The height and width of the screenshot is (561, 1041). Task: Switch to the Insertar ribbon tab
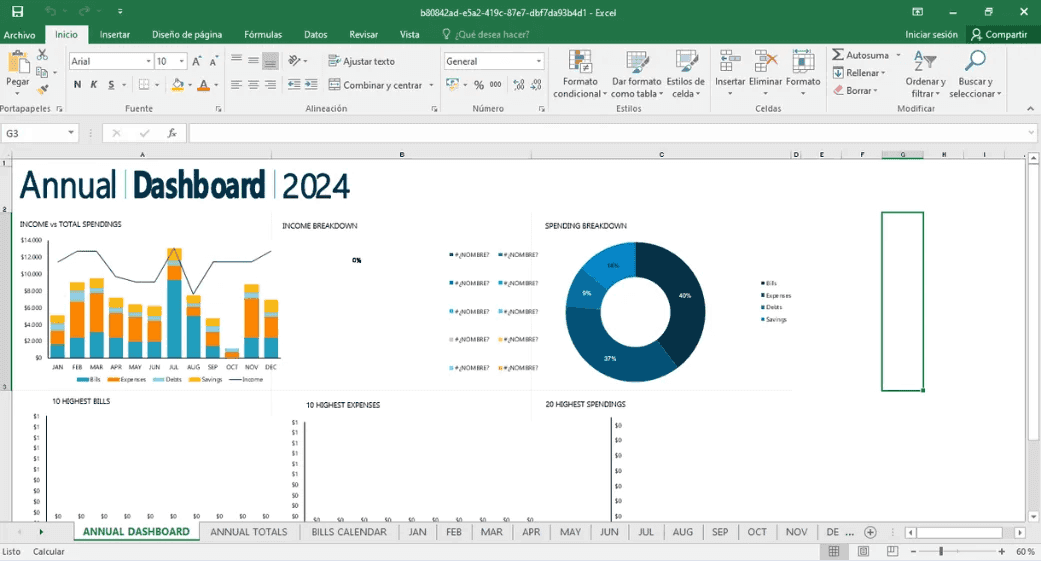(115, 35)
